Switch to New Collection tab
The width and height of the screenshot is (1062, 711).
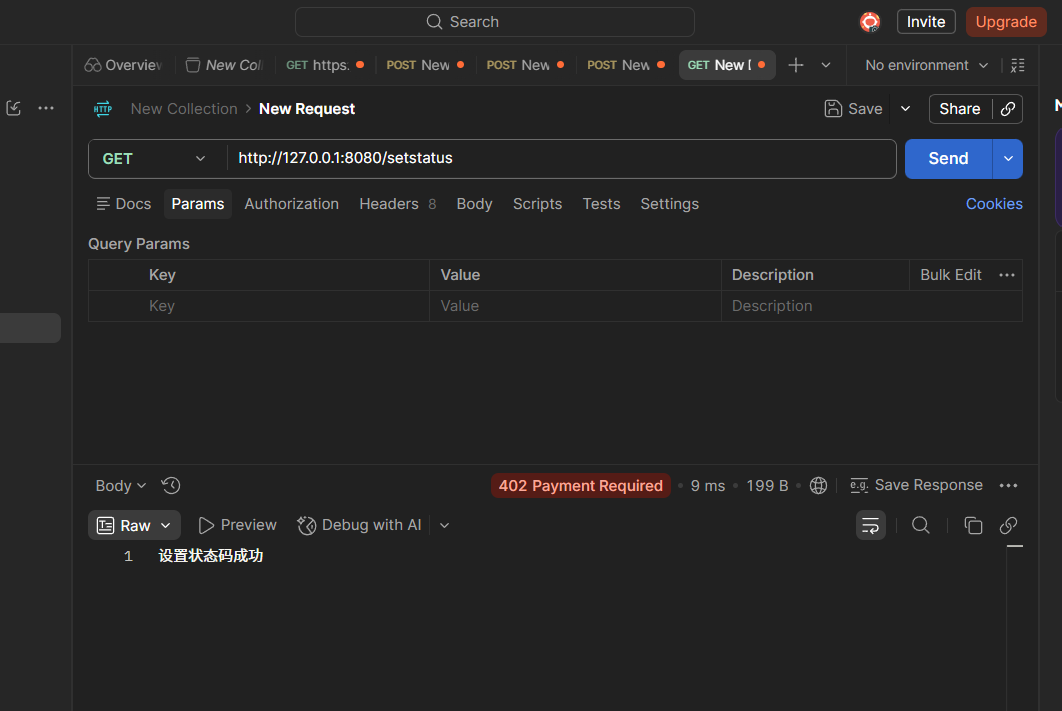click(224, 65)
